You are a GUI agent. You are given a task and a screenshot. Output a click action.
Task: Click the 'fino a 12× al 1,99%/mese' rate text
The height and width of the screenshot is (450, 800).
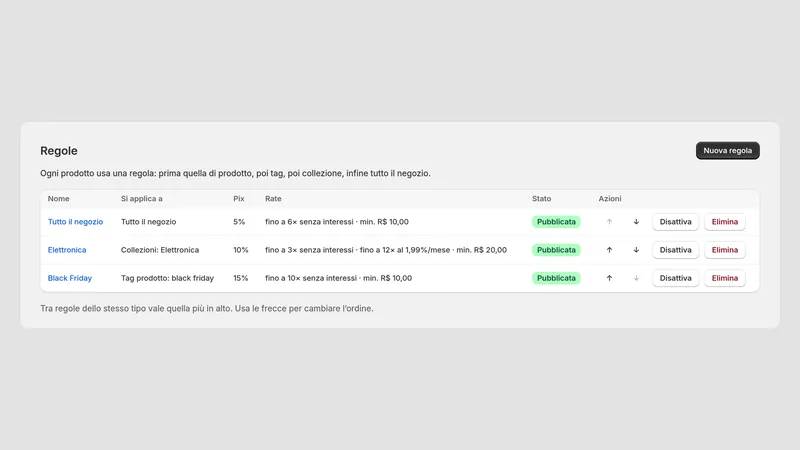pos(405,250)
